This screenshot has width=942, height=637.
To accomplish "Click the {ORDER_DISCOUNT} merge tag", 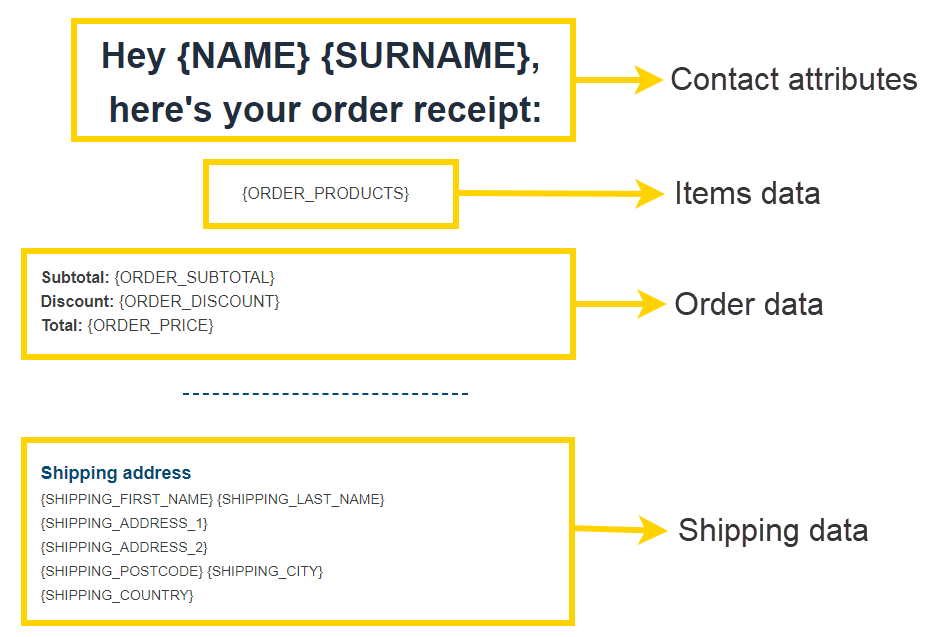I will point(199,301).
